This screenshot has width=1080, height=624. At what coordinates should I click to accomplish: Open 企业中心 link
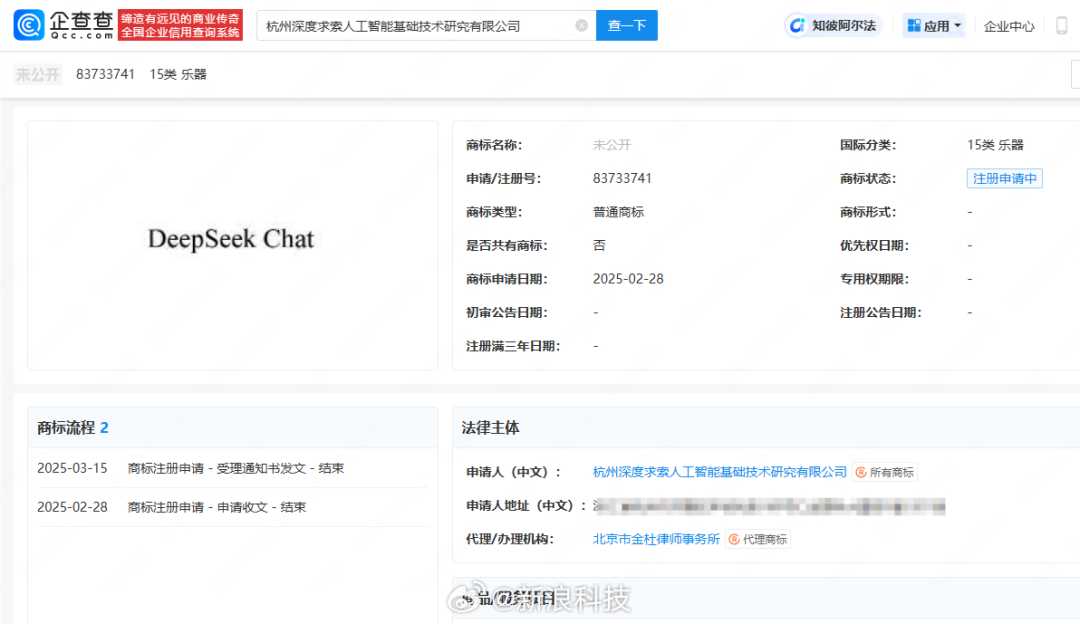pyautogui.click(x=1008, y=26)
